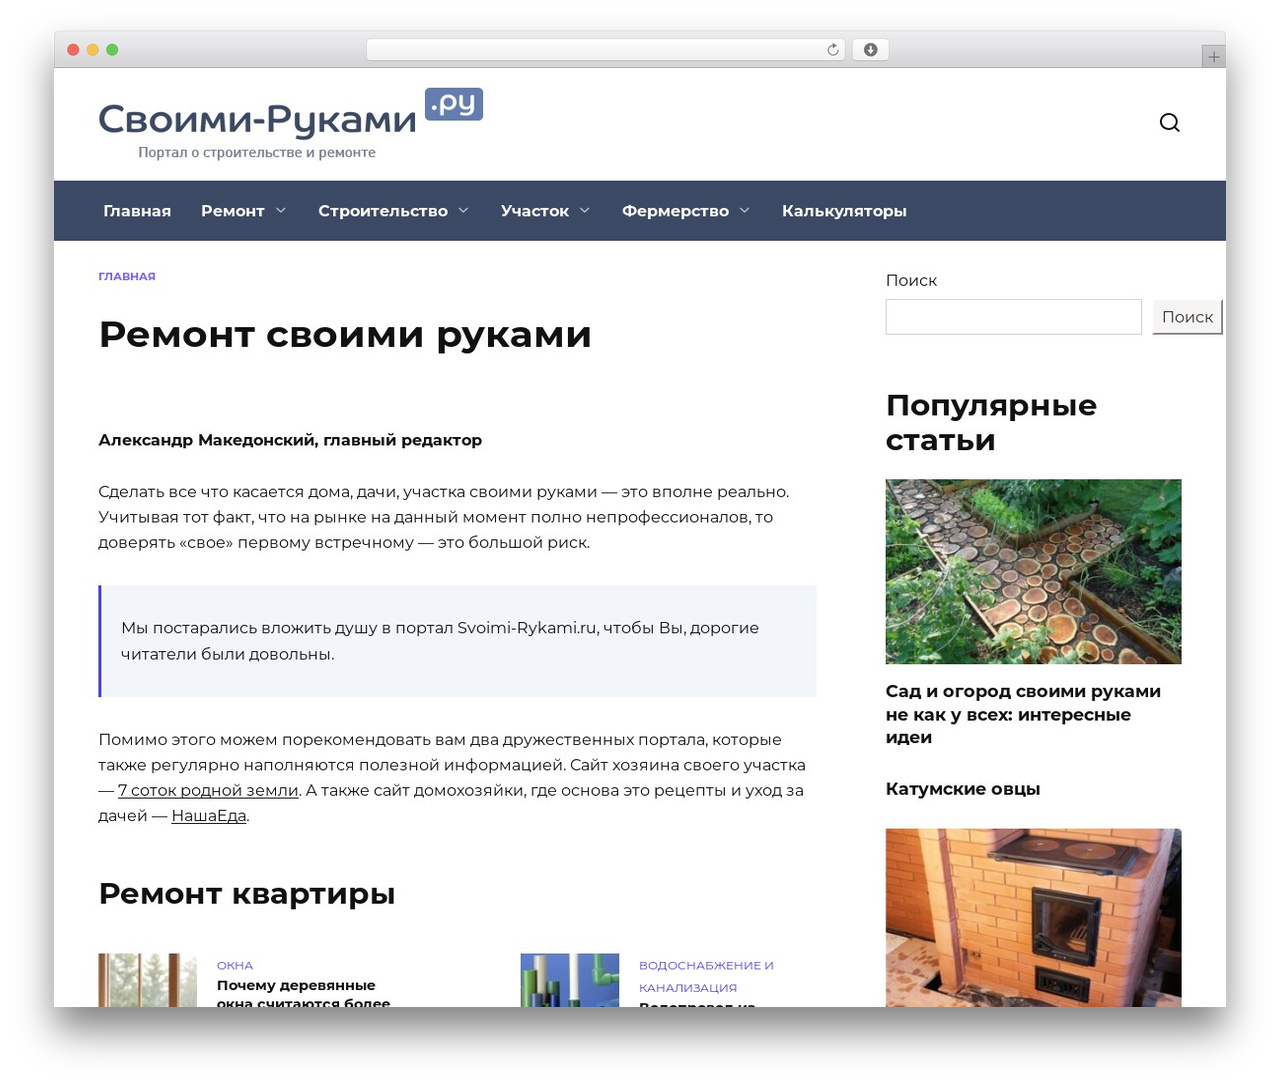This screenshot has width=1280, height=1084.
Task: Click tagline Портал о строительстве и ремонте
Action: pyautogui.click(x=257, y=152)
